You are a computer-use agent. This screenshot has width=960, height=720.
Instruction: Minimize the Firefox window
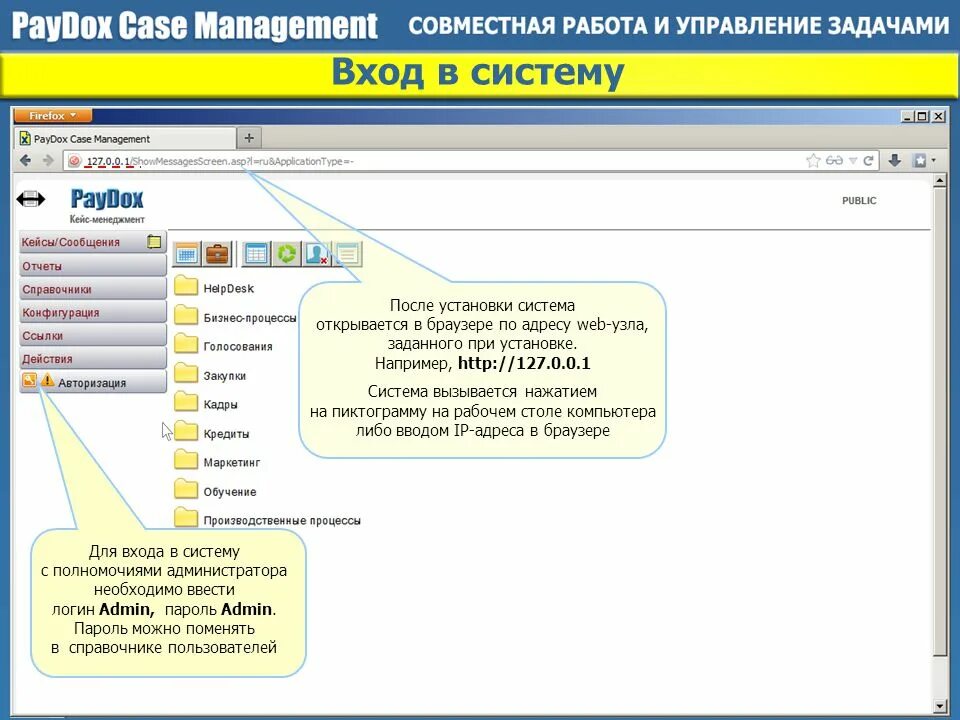[908, 116]
